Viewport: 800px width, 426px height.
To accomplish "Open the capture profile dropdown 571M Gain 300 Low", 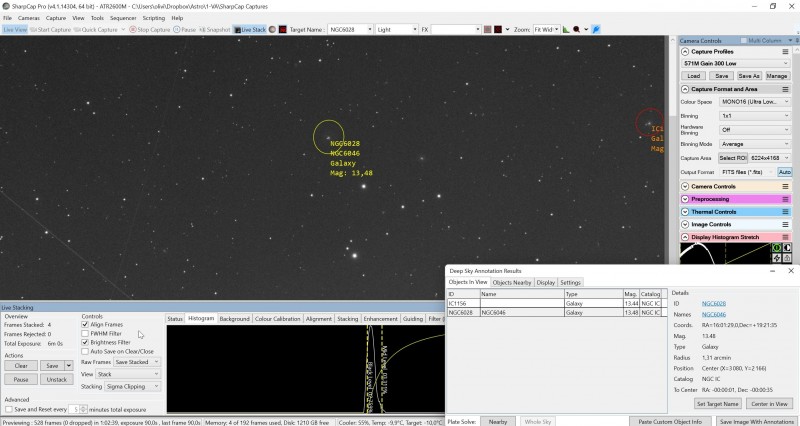I will tap(736, 63).
